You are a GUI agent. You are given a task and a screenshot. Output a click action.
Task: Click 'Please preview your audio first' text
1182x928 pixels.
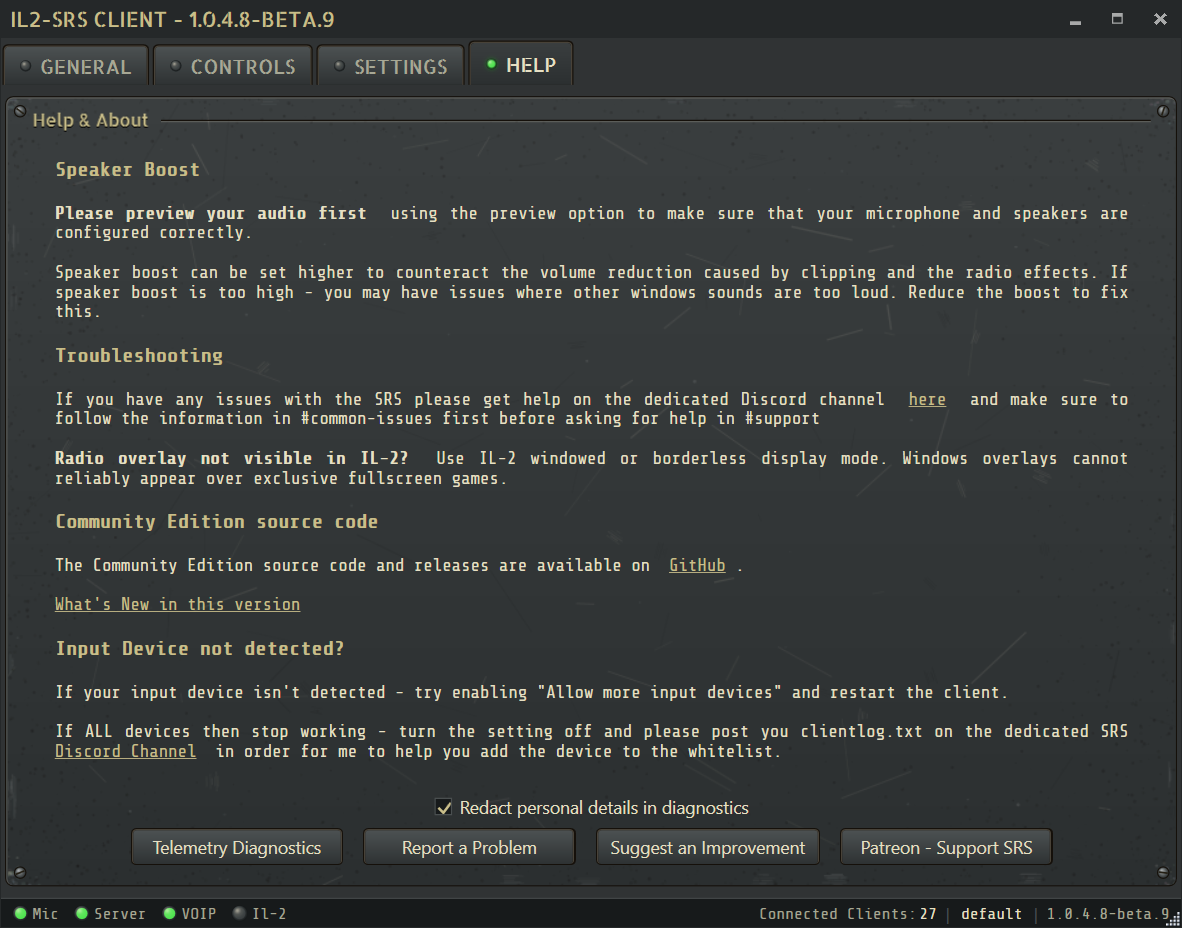point(210,213)
